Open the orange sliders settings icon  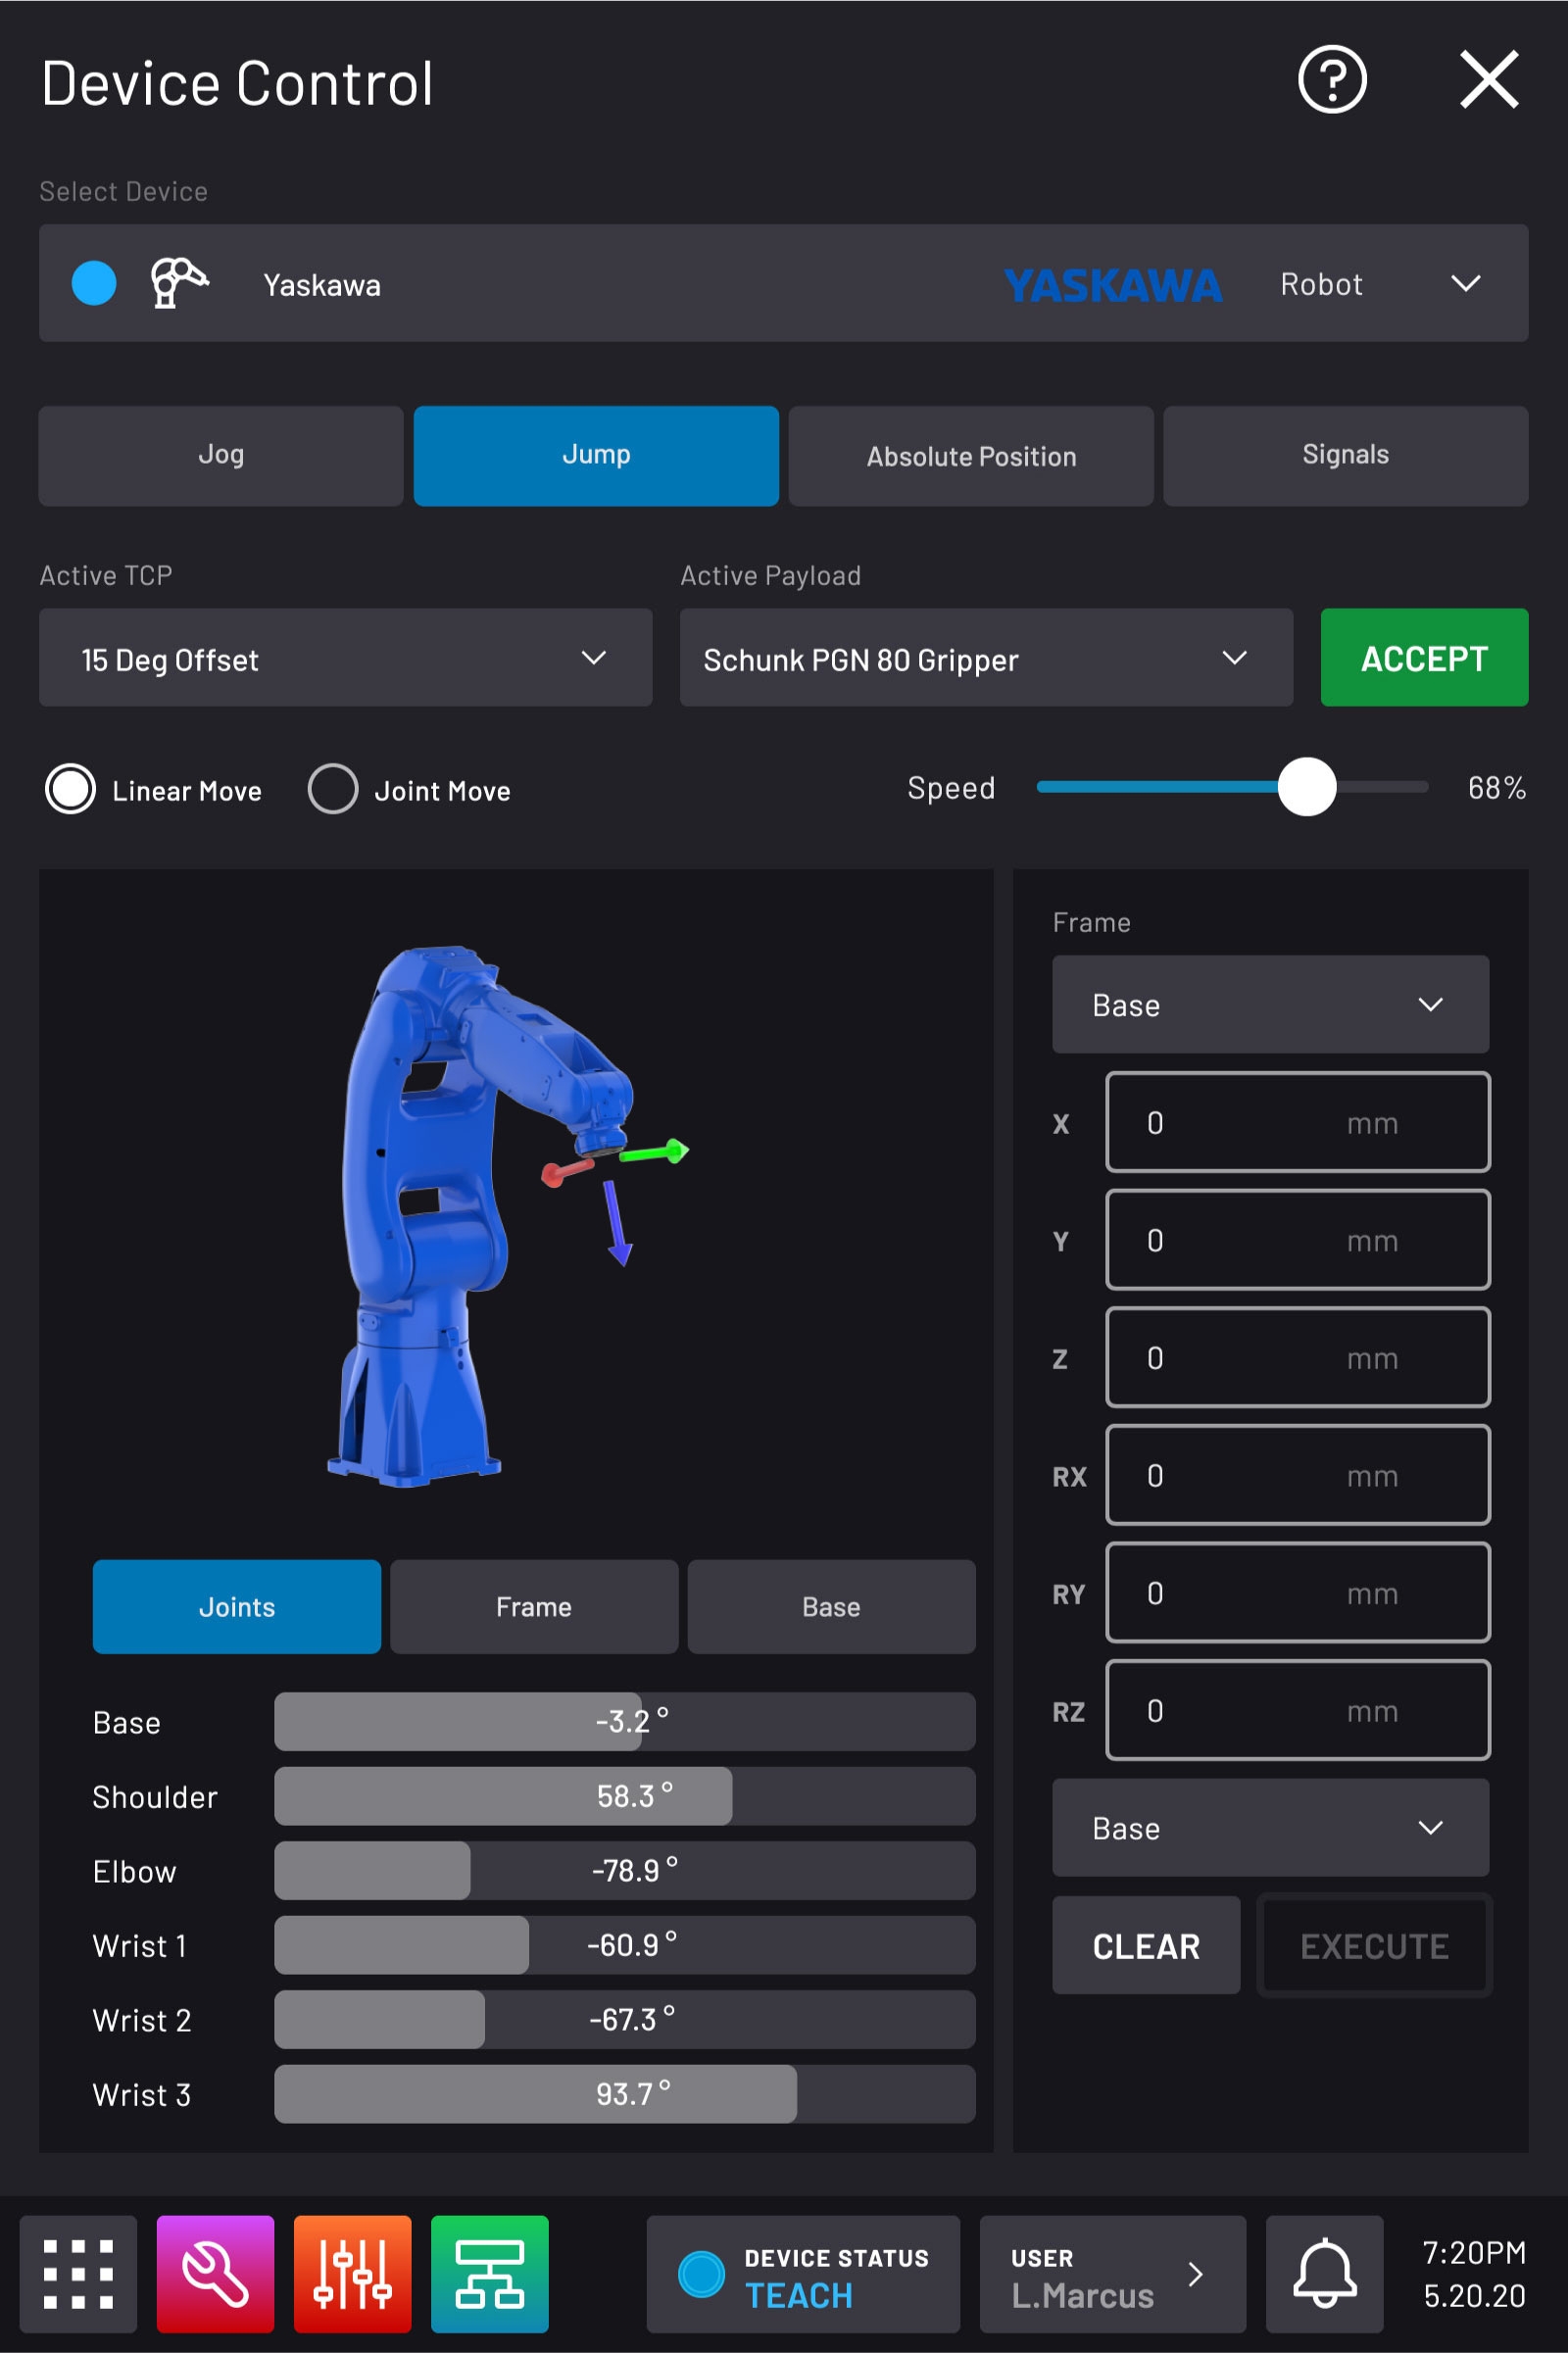click(352, 2274)
